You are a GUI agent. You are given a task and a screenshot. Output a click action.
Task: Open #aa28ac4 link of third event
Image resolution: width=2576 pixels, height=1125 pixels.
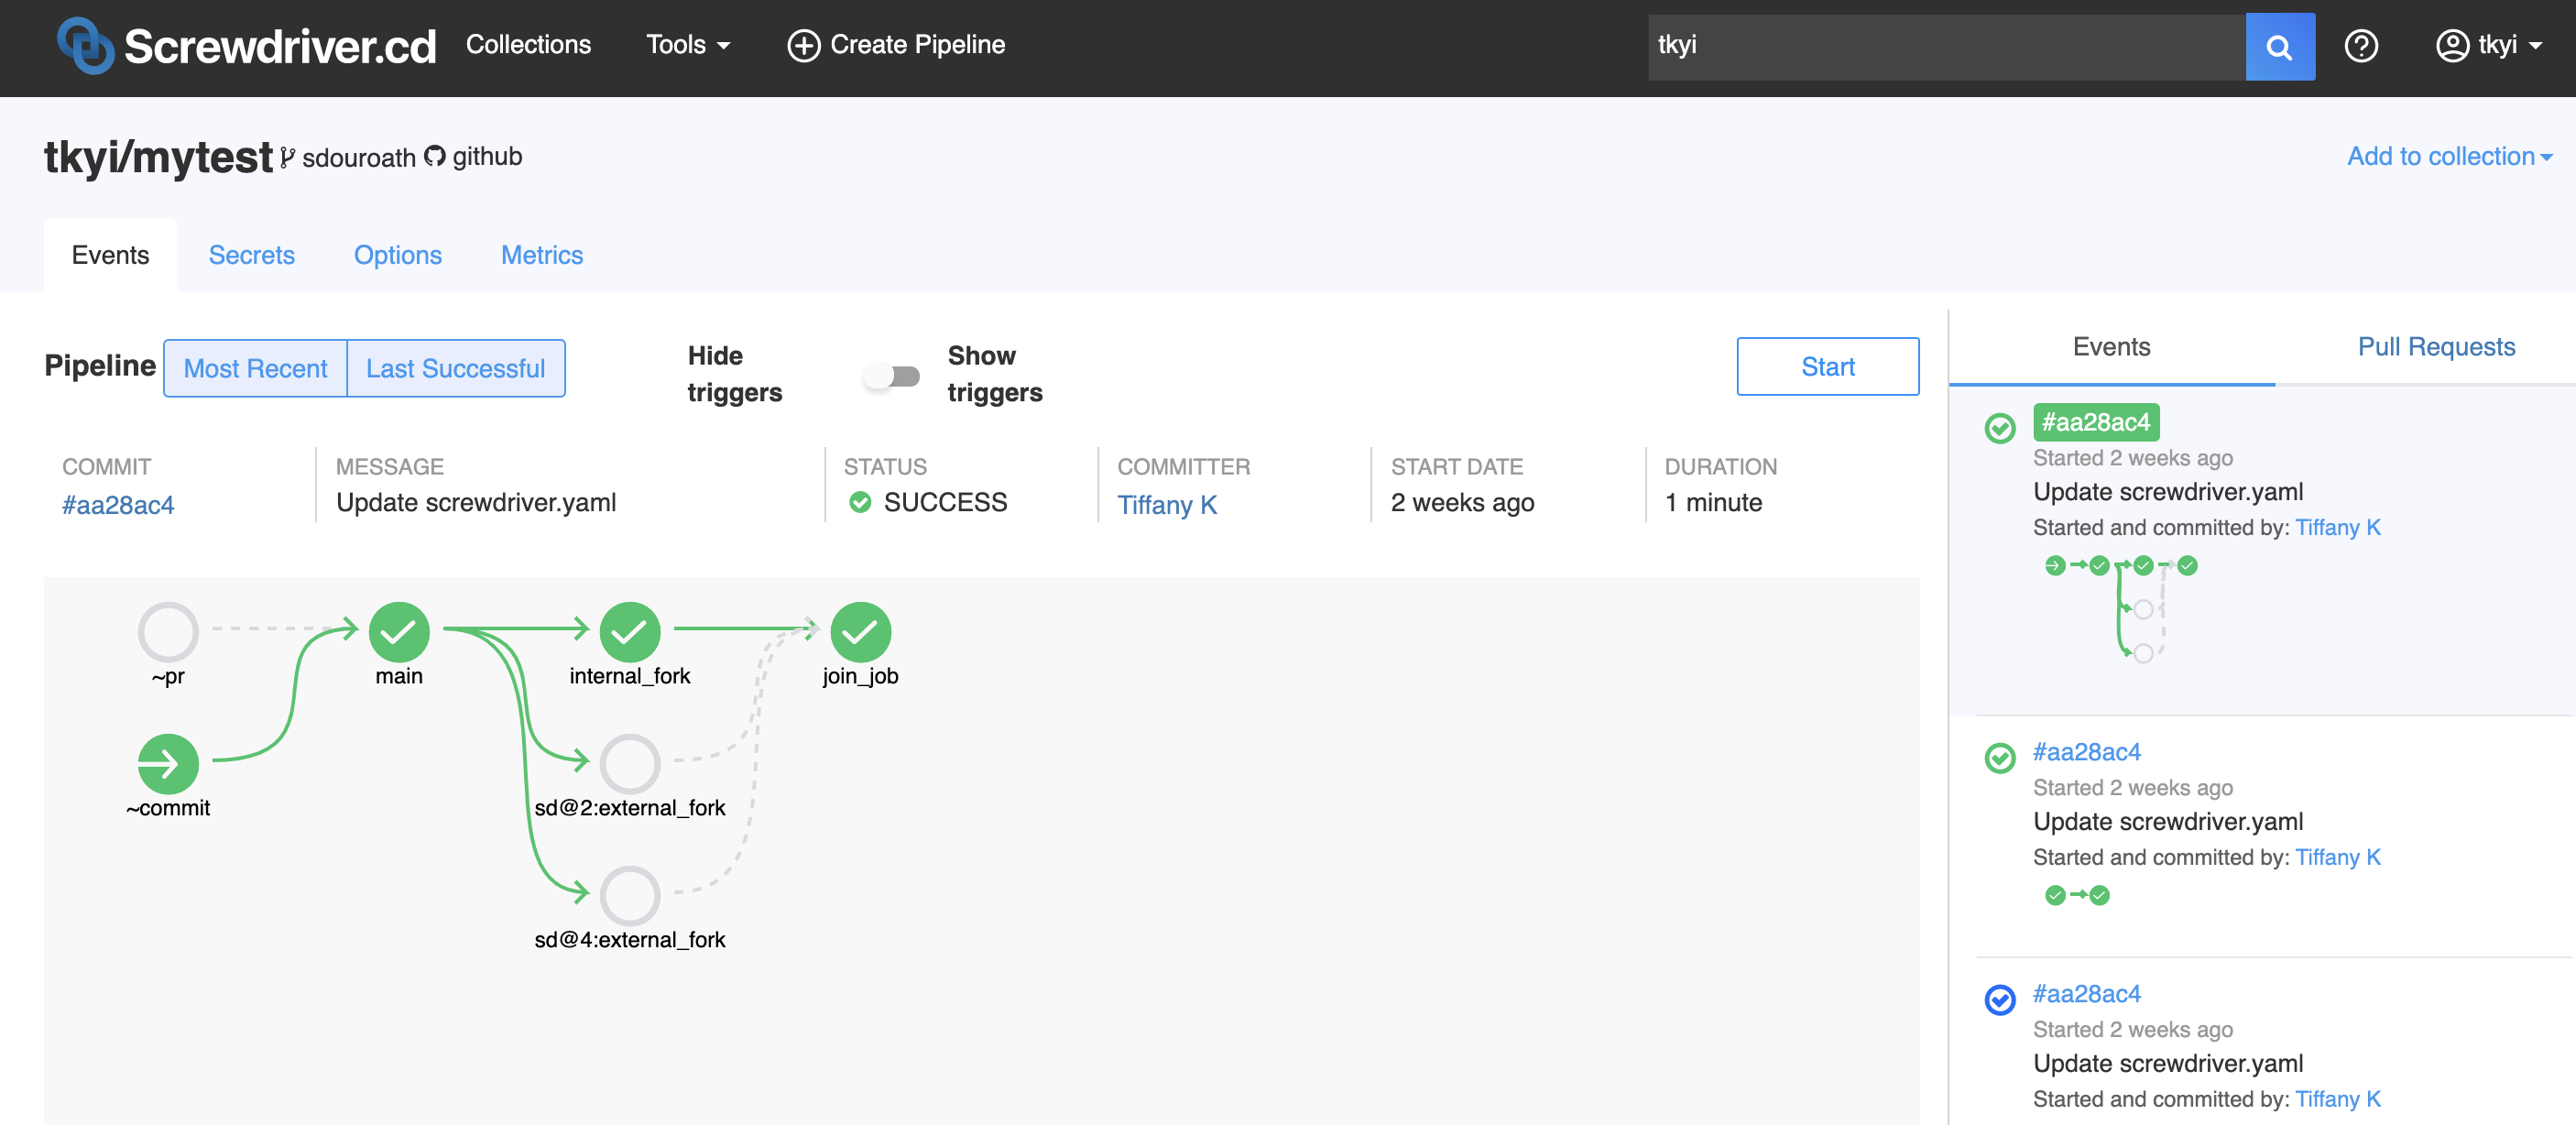click(2087, 994)
